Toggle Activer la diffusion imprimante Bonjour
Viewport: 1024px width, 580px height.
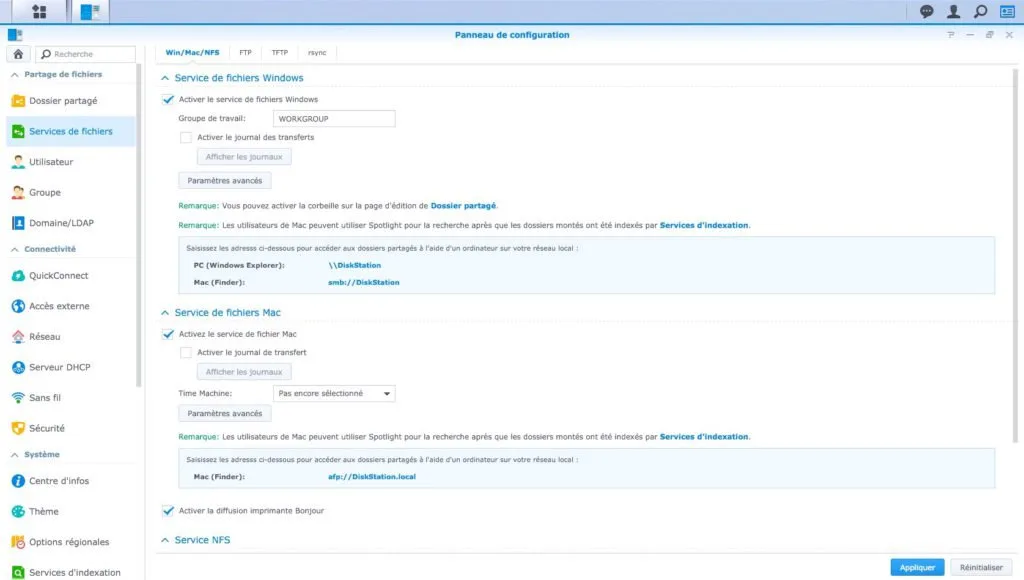pos(168,511)
